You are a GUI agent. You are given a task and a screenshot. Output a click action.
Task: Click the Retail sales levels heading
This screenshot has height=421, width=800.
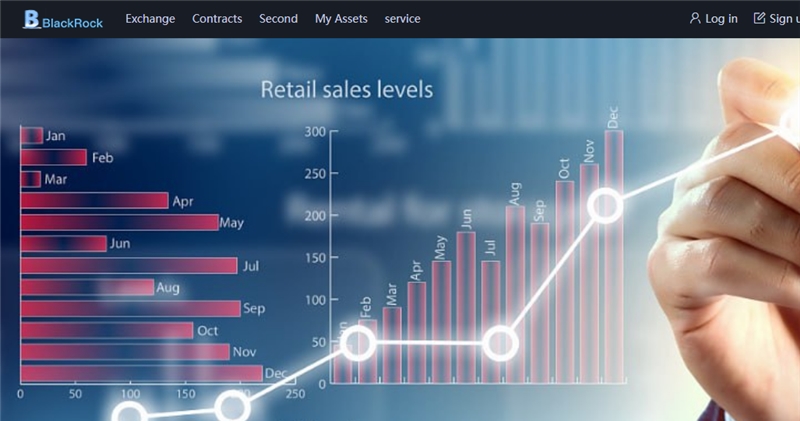tap(346, 89)
